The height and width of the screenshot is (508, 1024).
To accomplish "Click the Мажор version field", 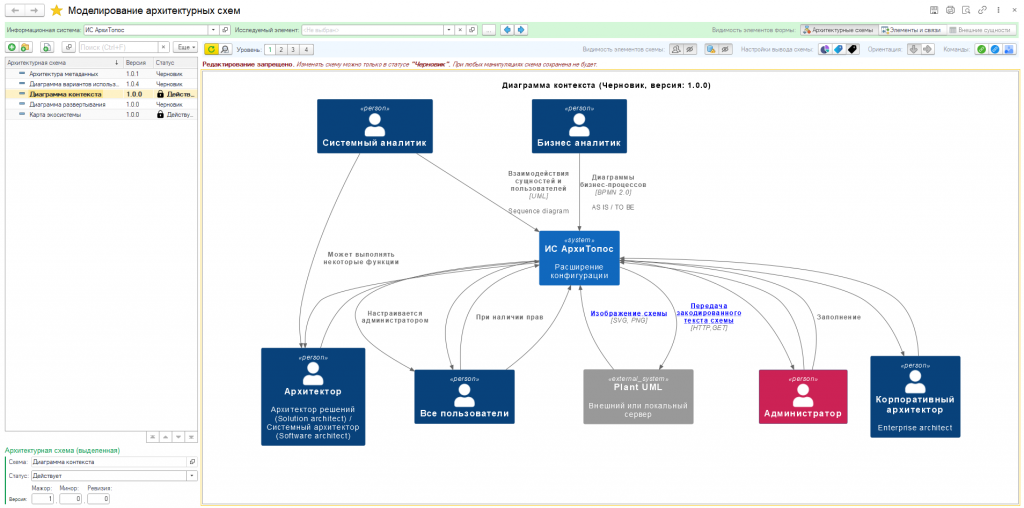I will (x=44, y=499).
